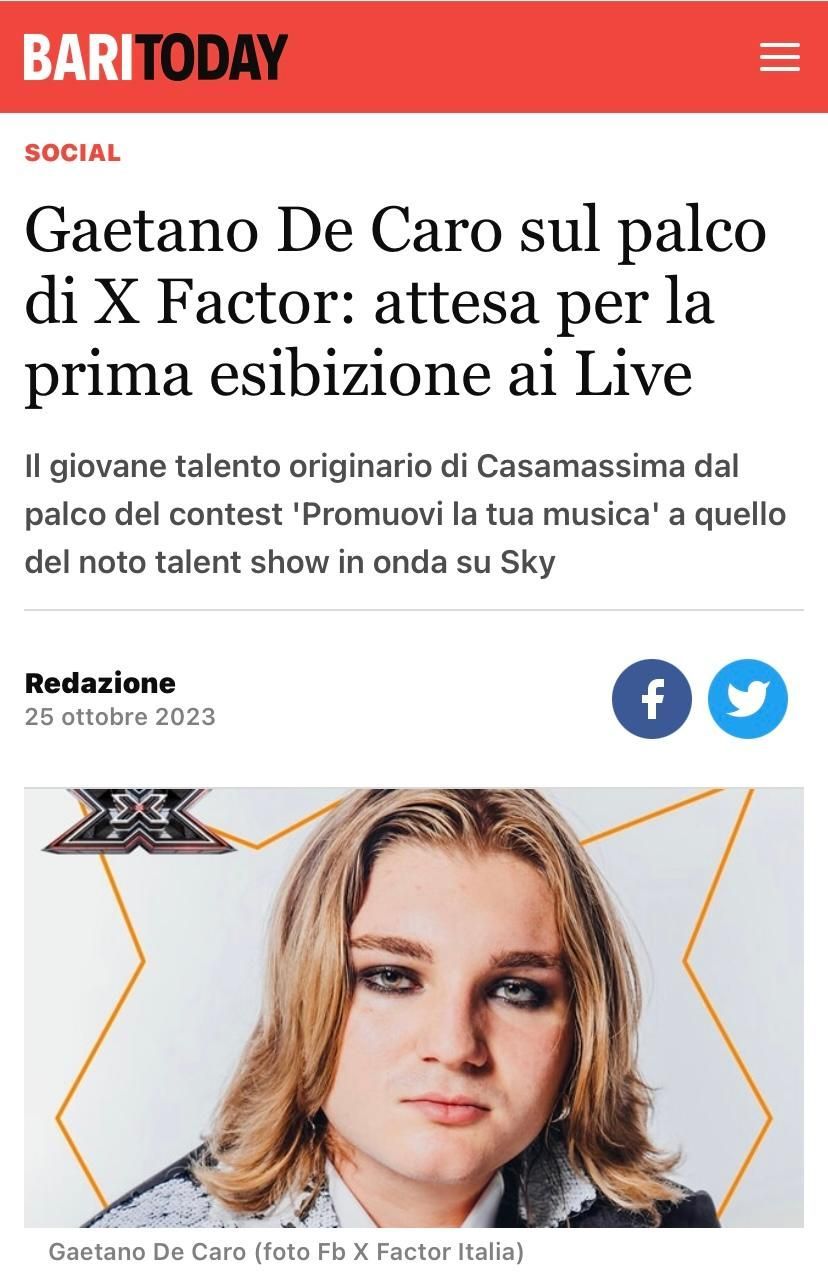Share the article on Facebook
Viewport: 828px width, 1284px height.
(x=652, y=699)
